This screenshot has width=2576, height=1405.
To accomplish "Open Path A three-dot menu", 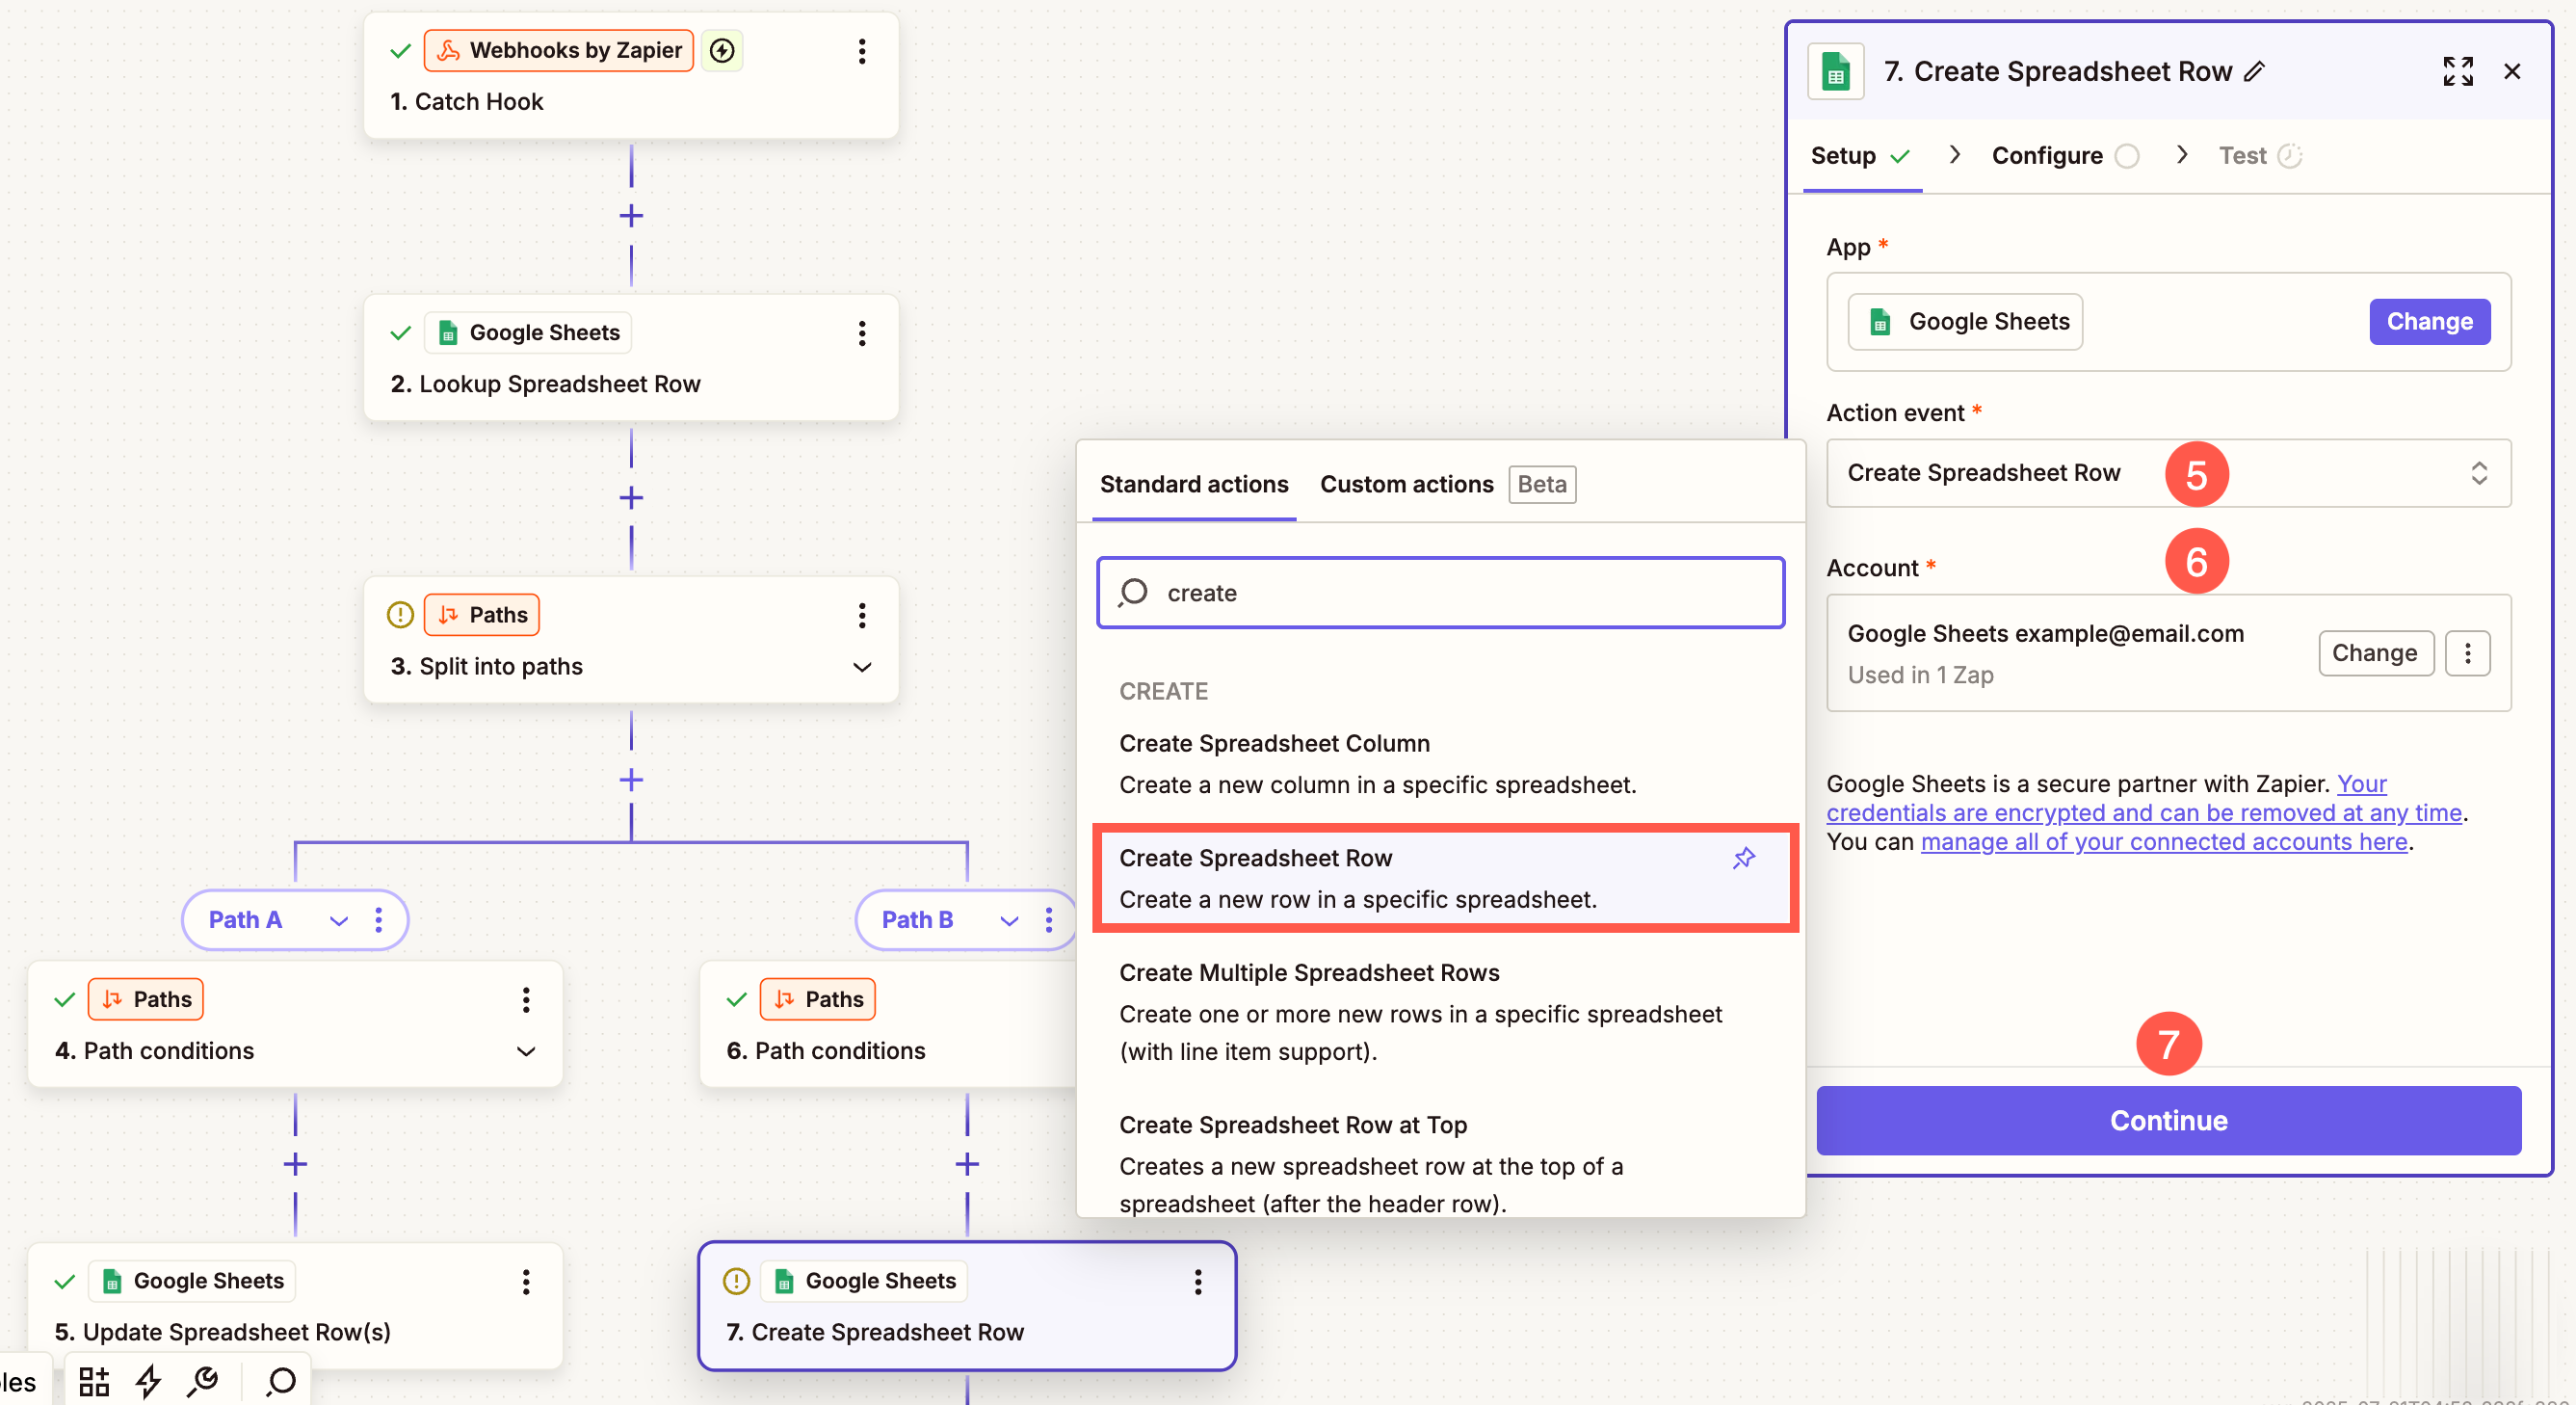I will tap(378, 919).
